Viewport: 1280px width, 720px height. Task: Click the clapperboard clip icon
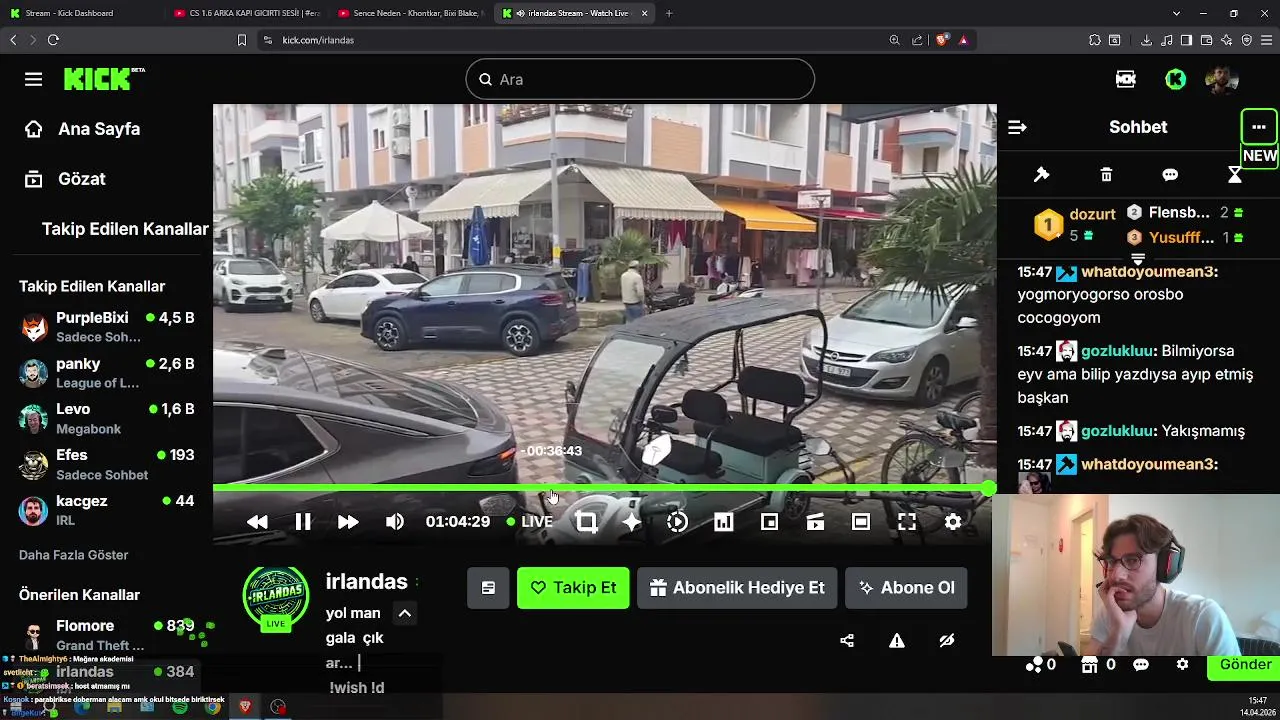click(x=815, y=522)
